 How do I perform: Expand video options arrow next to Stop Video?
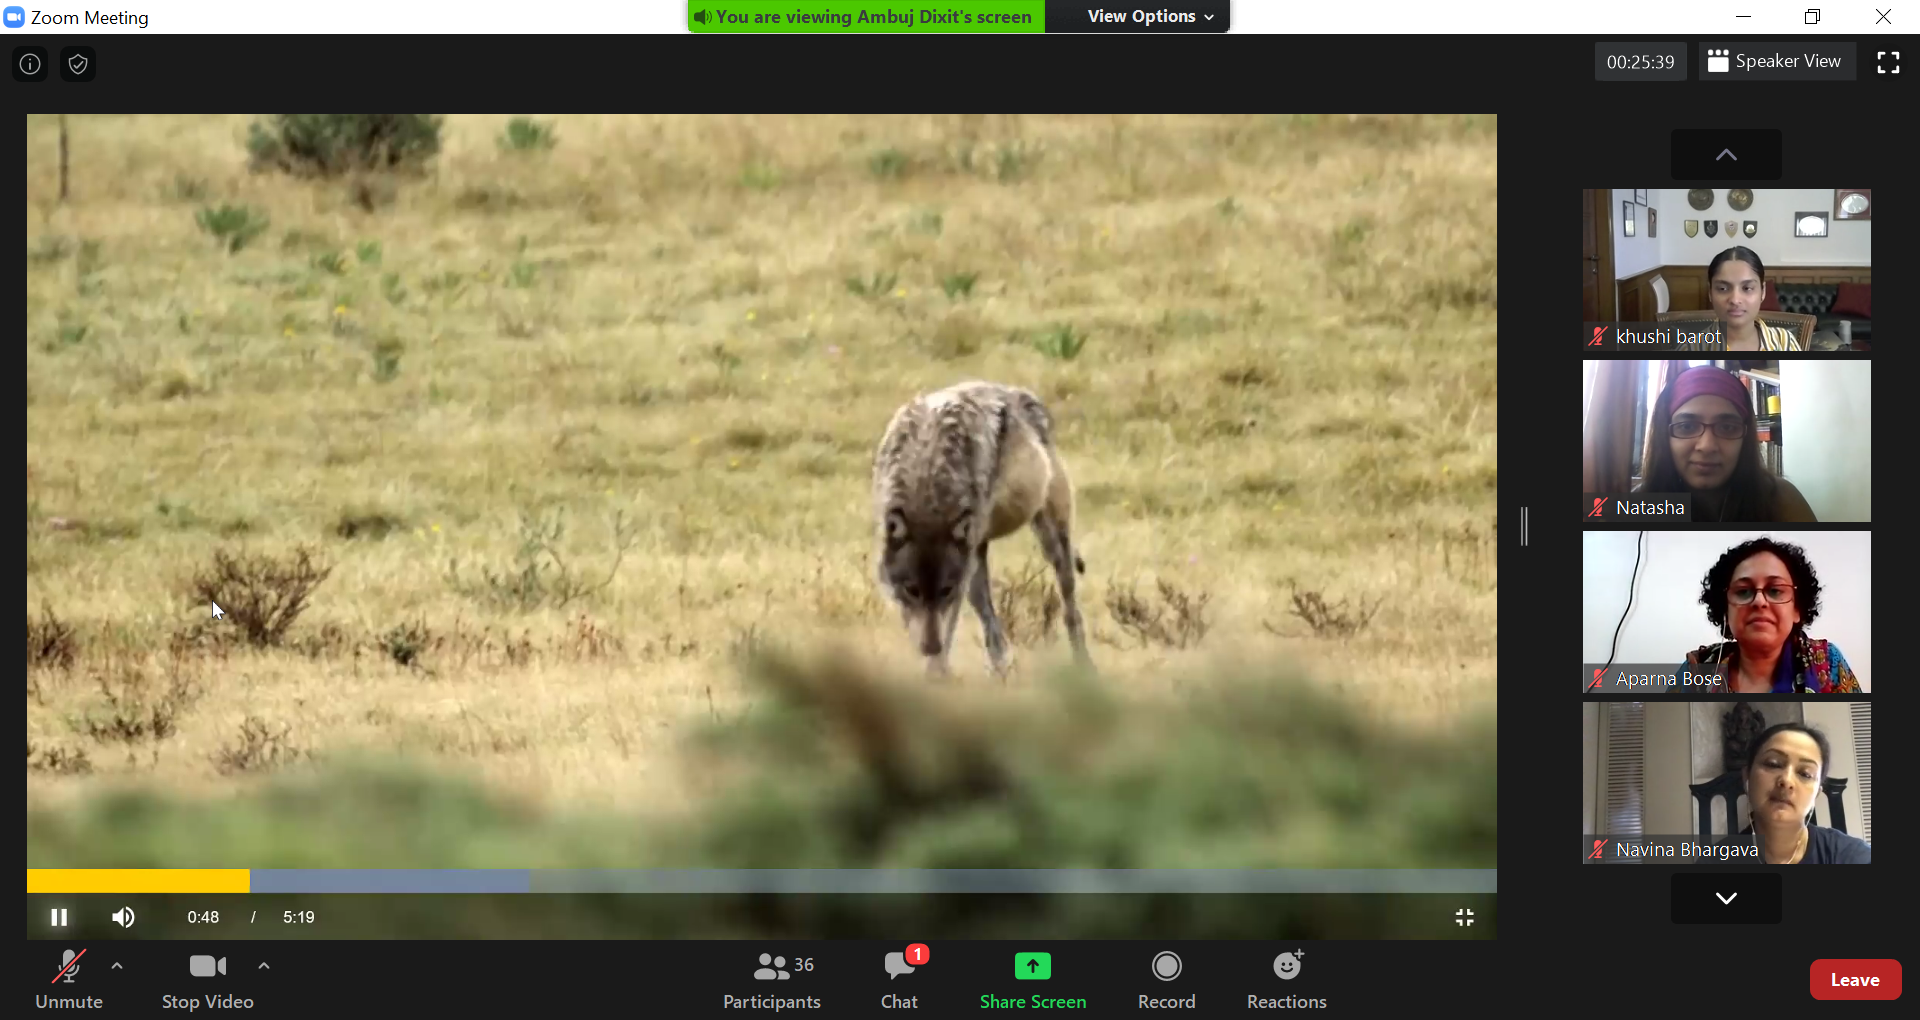coord(264,966)
